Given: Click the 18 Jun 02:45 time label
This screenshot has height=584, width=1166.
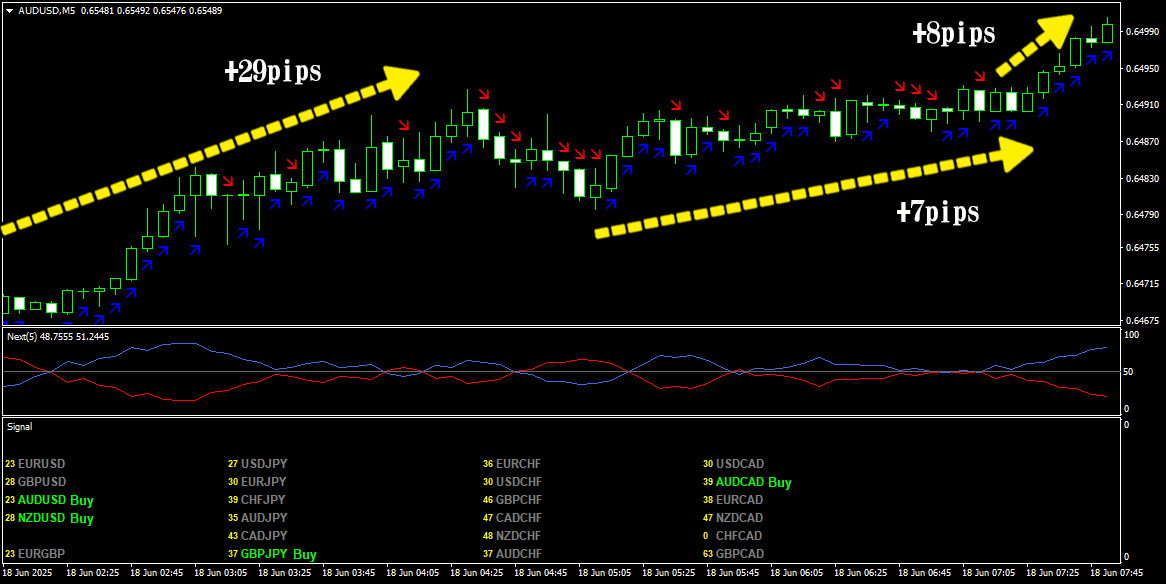Looking at the screenshot, I should click(156, 574).
